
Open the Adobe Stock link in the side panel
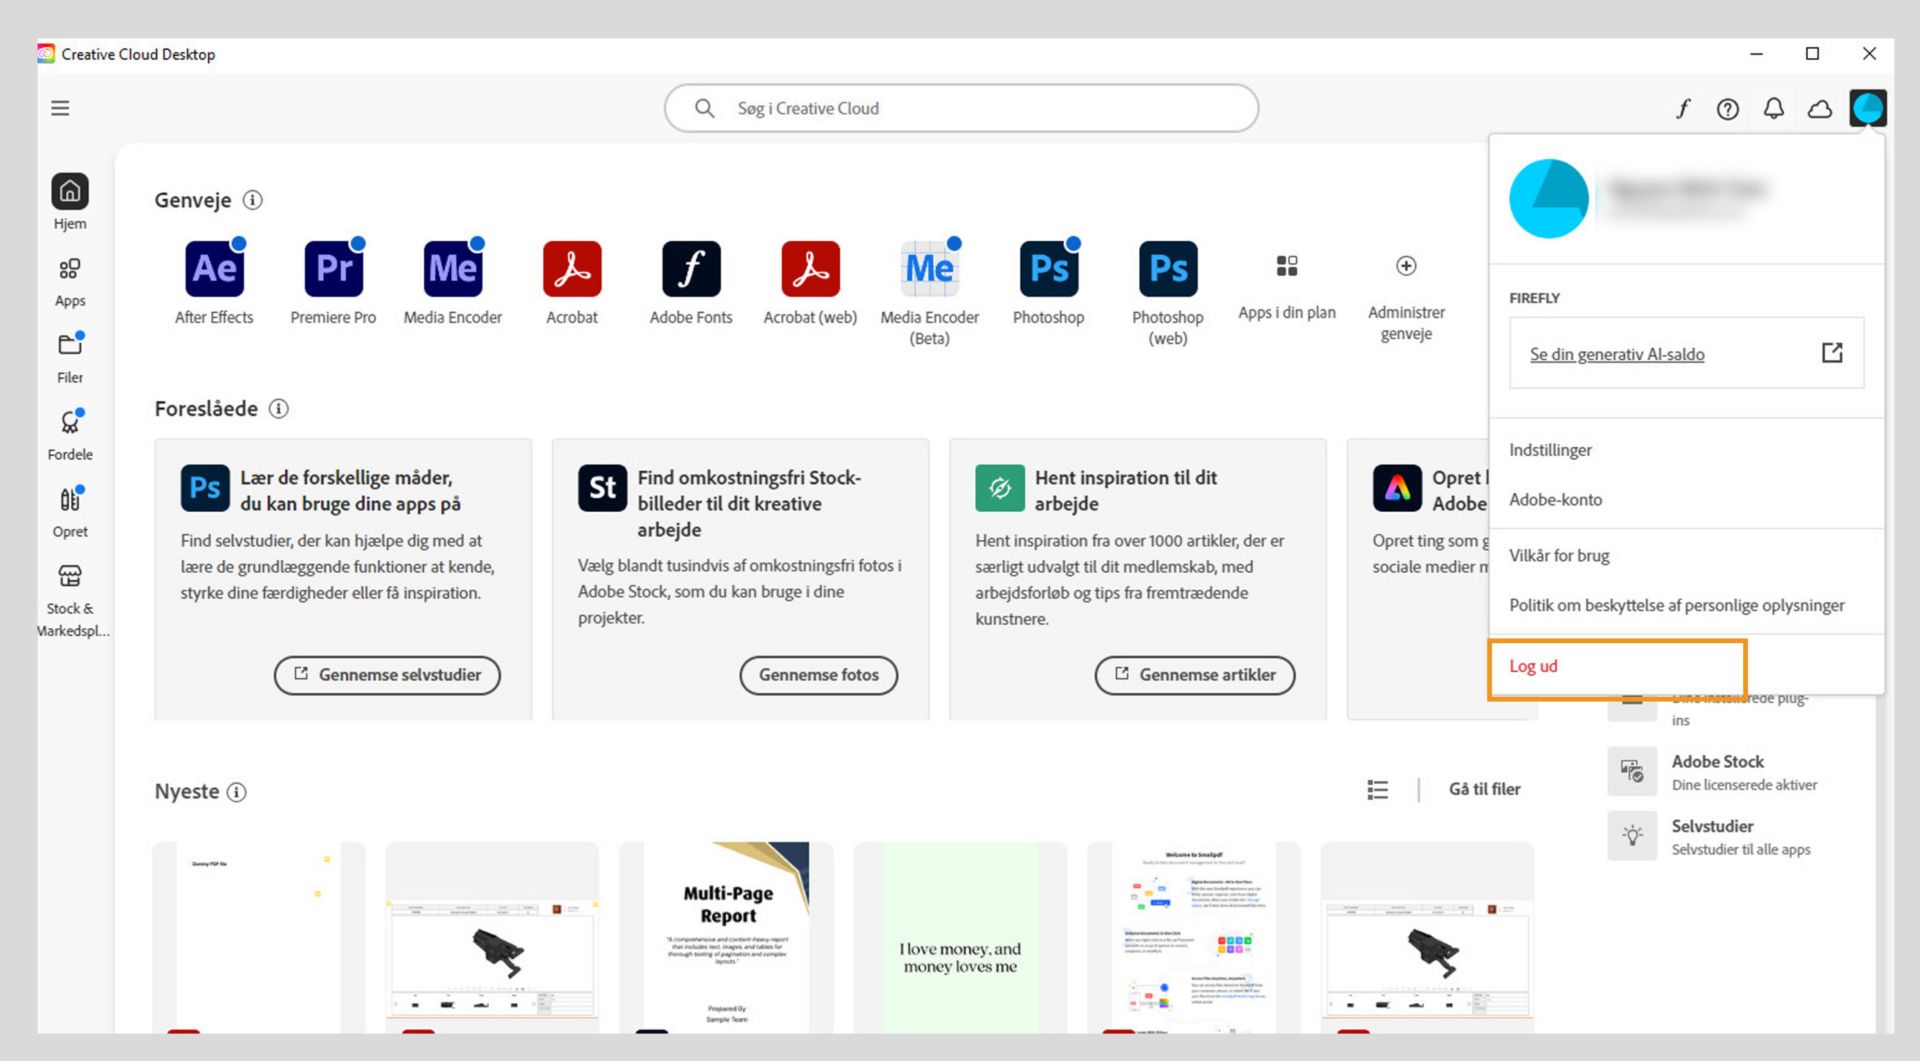click(x=1717, y=762)
